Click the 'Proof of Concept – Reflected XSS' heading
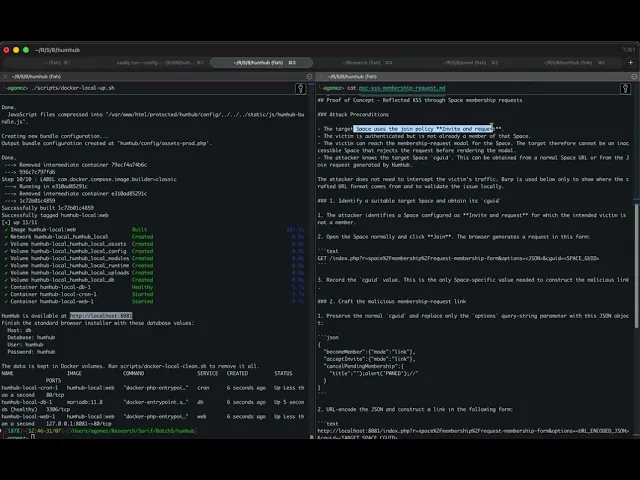Screen dimensions: 640x480 [x=420, y=100]
